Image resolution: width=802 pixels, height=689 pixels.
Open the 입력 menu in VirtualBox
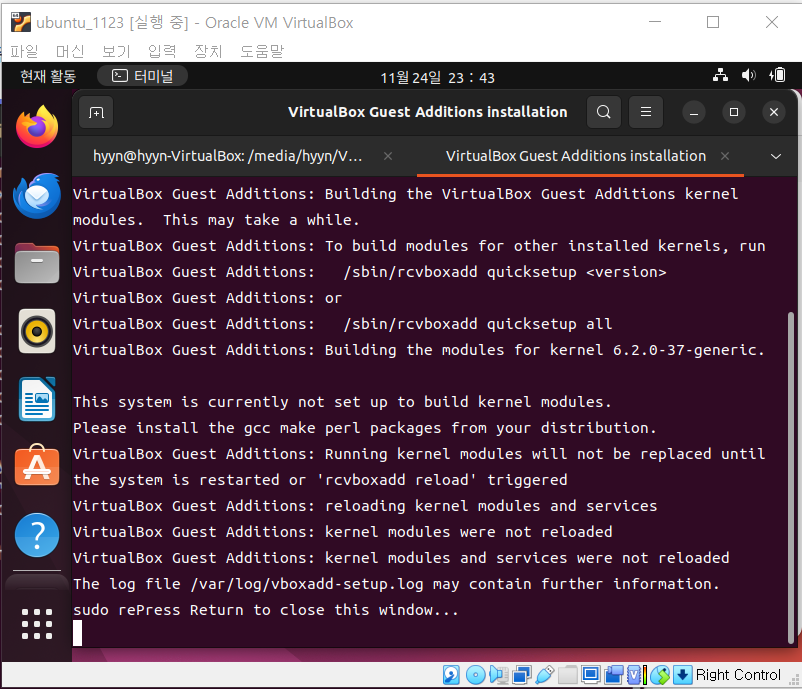162,51
